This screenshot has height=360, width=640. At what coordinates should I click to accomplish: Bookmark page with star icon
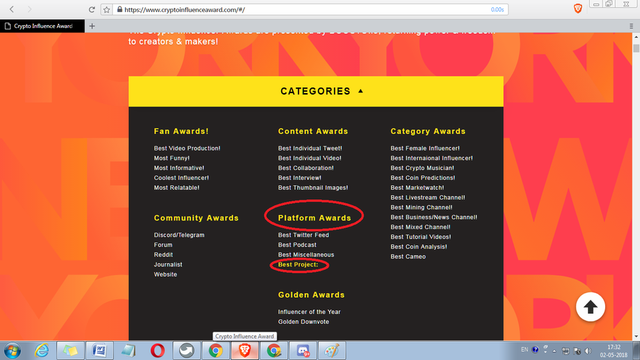[x=107, y=9]
